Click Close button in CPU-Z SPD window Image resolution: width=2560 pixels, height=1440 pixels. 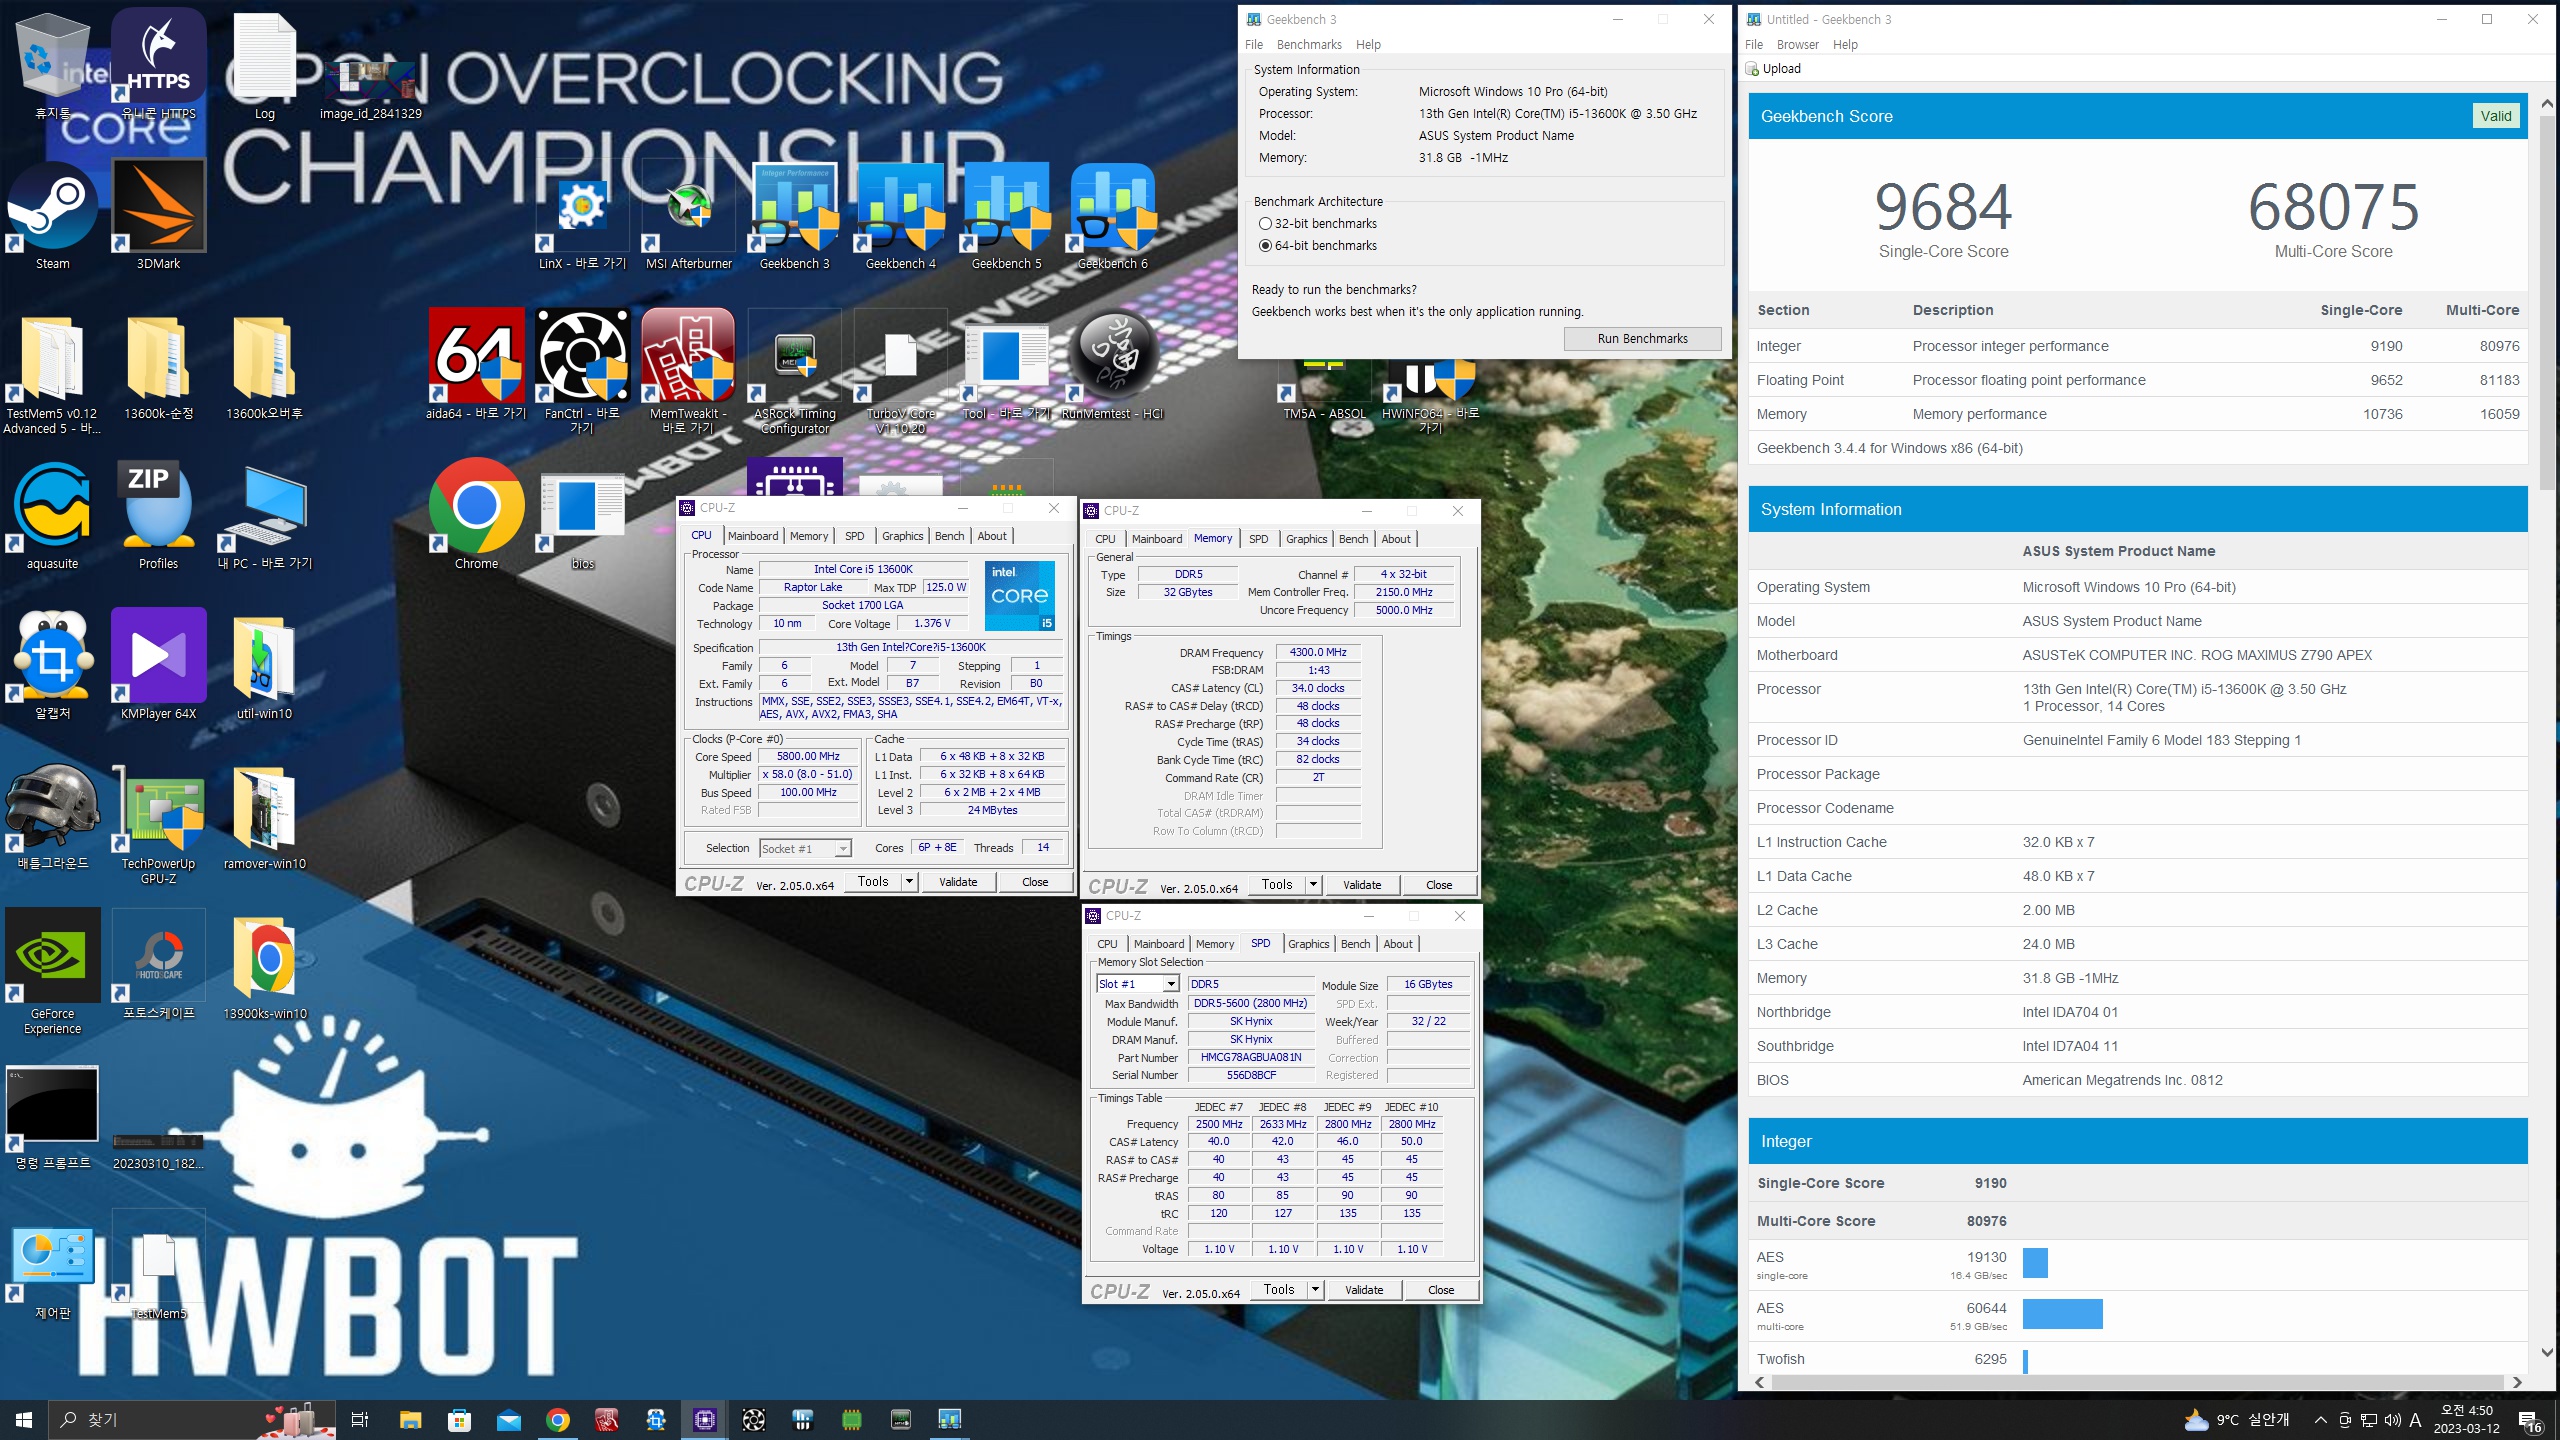point(1441,1290)
